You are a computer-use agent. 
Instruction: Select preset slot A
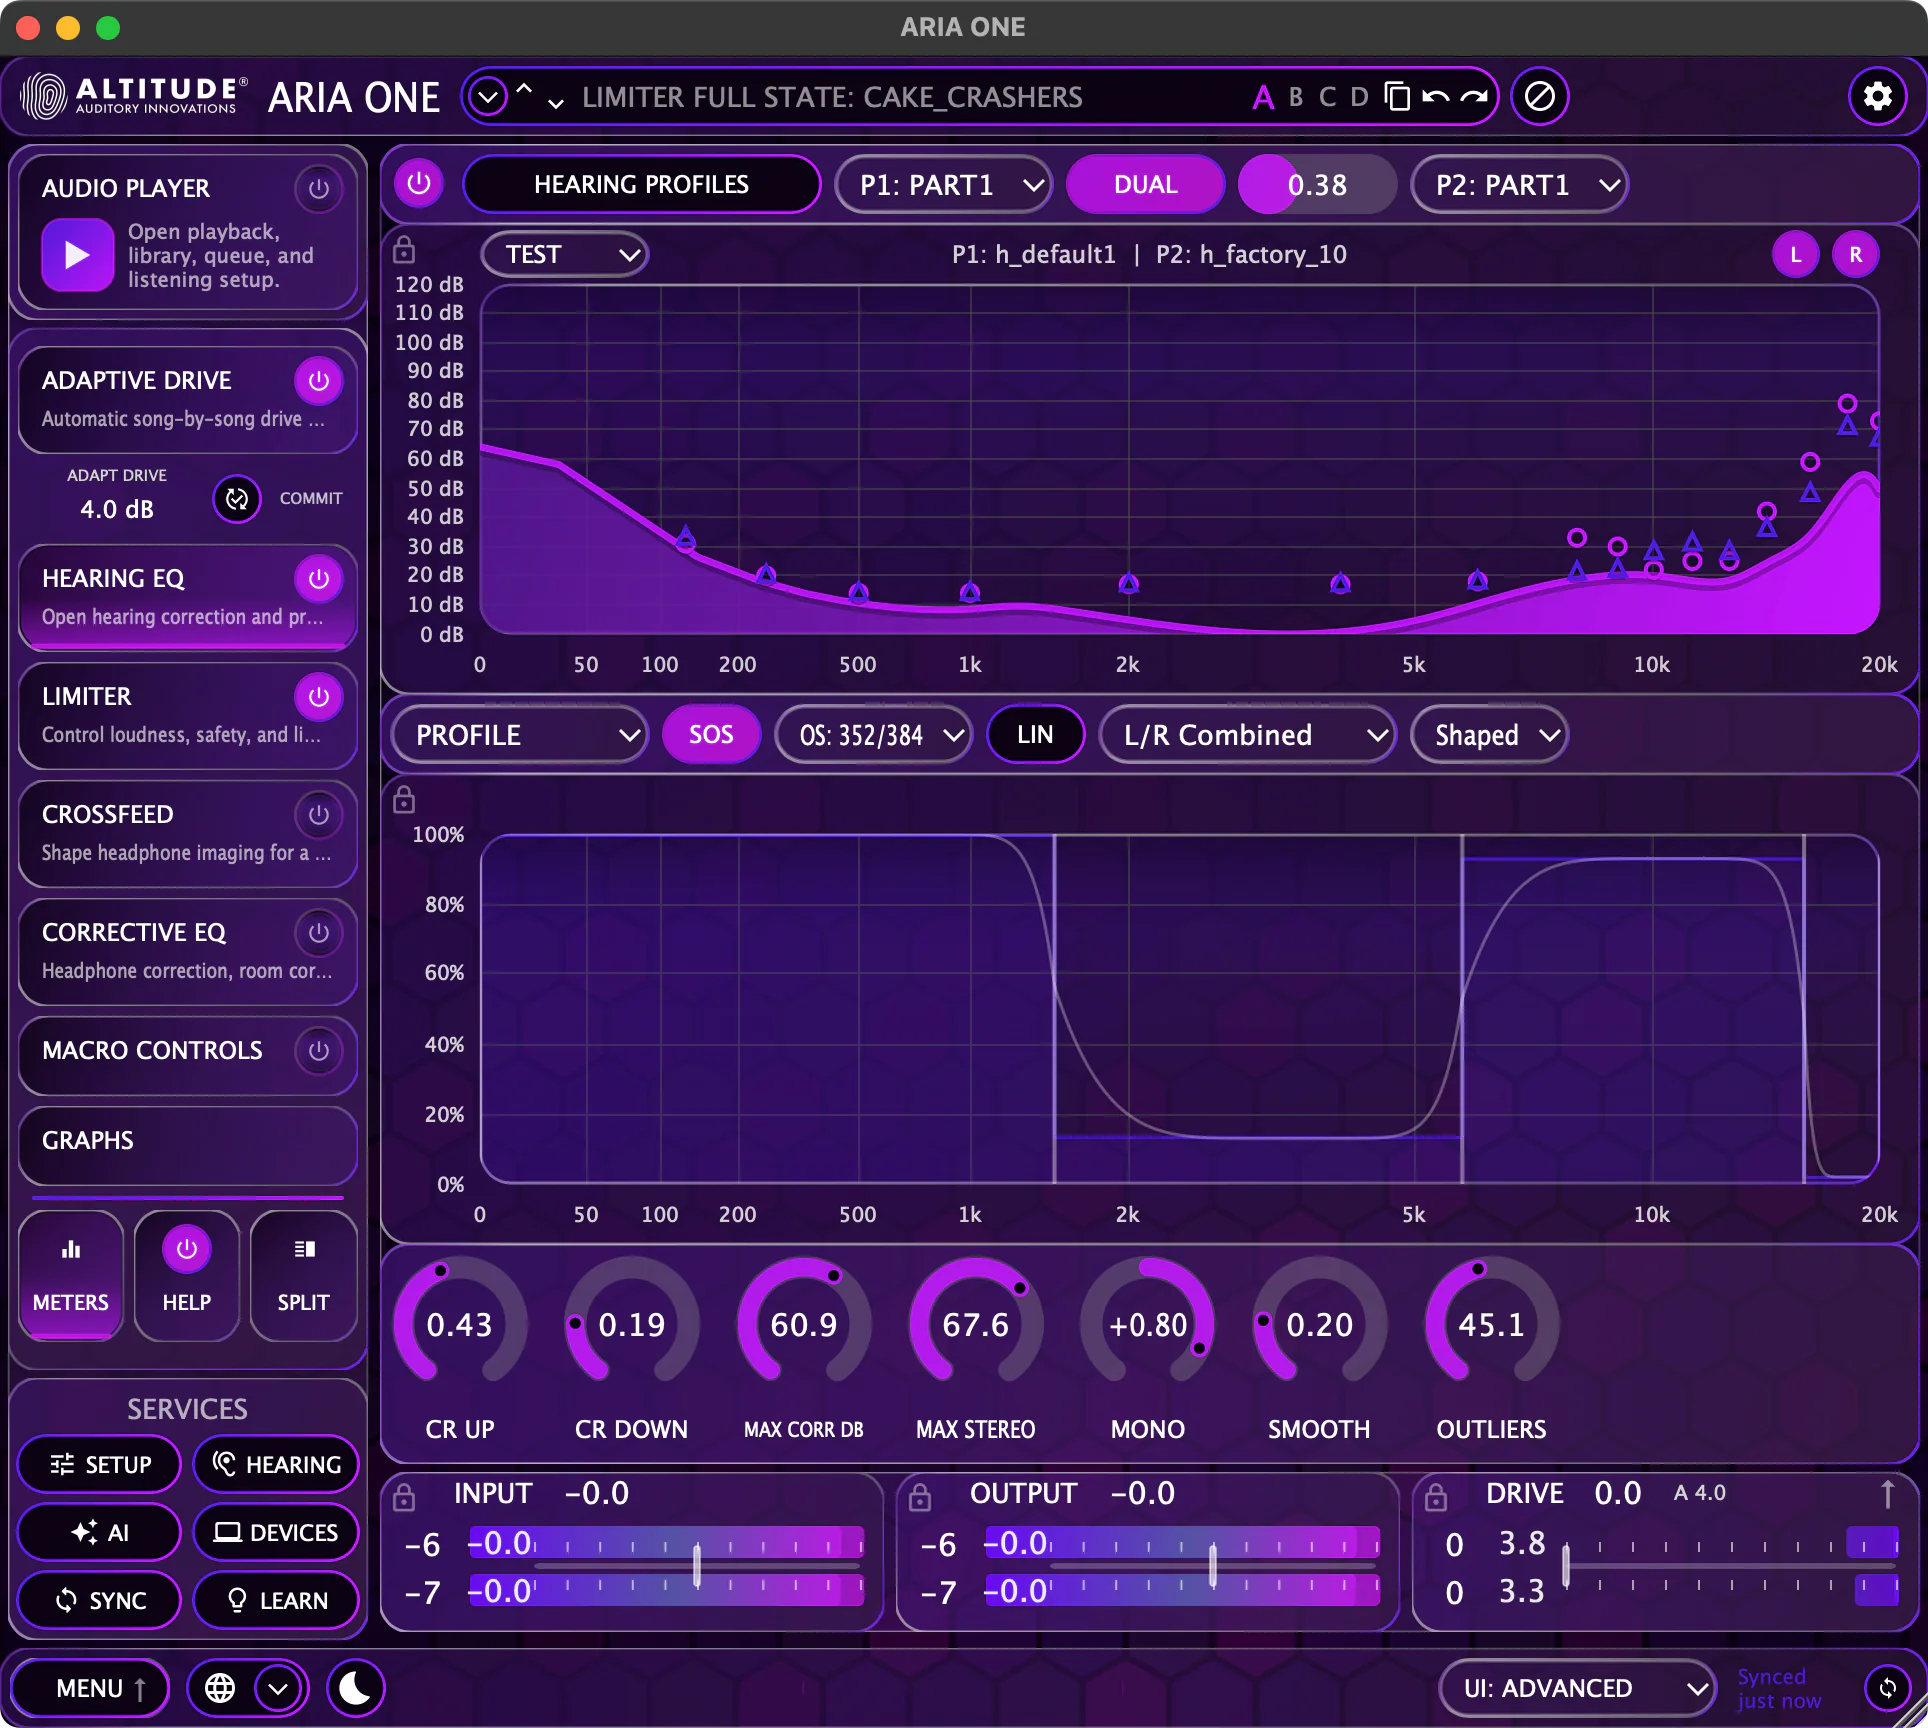click(x=1263, y=97)
